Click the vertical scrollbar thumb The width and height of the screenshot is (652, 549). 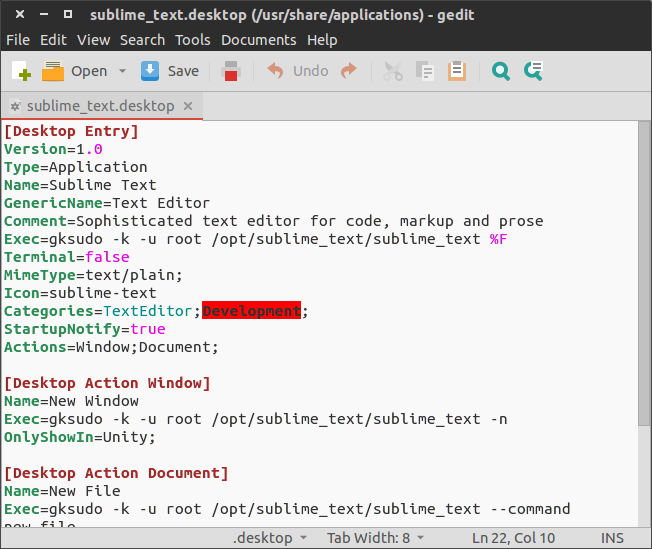click(x=644, y=274)
